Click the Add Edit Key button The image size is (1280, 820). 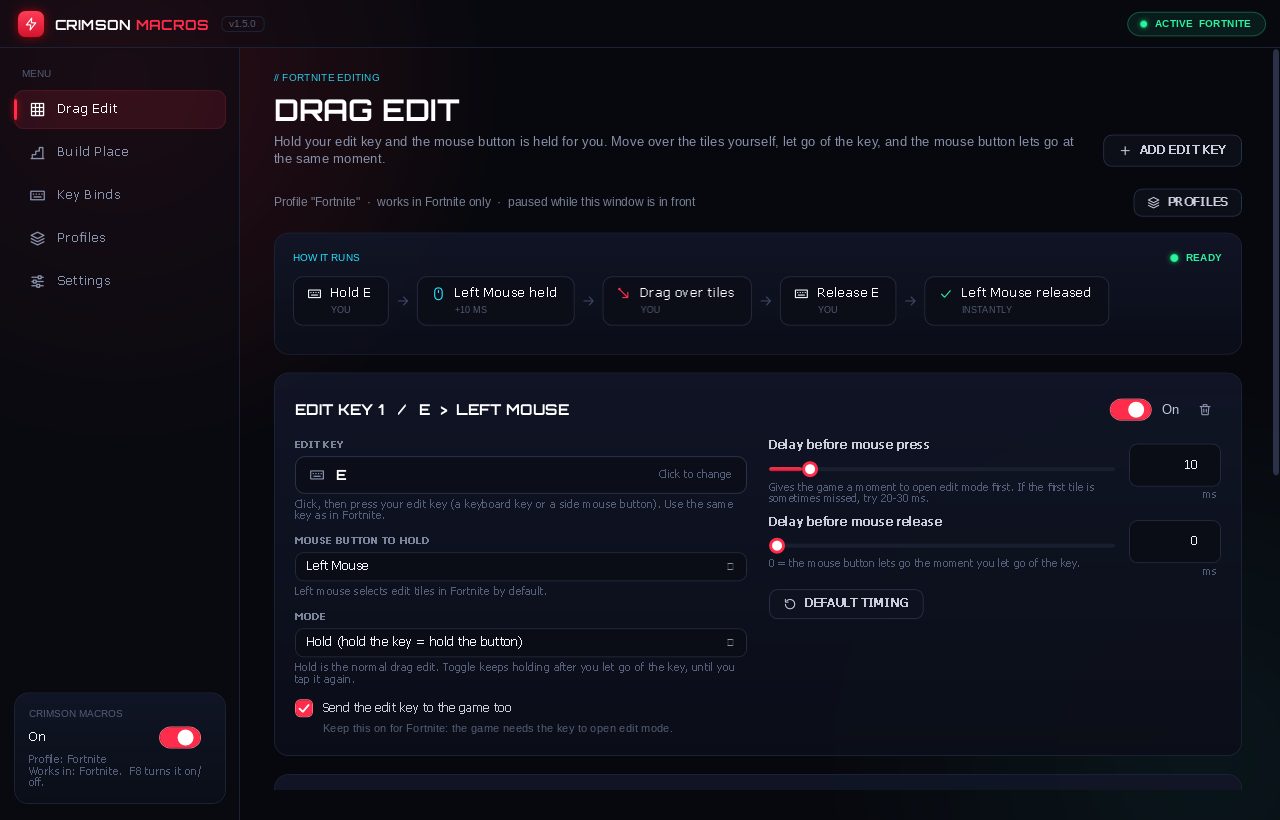pos(1172,150)
